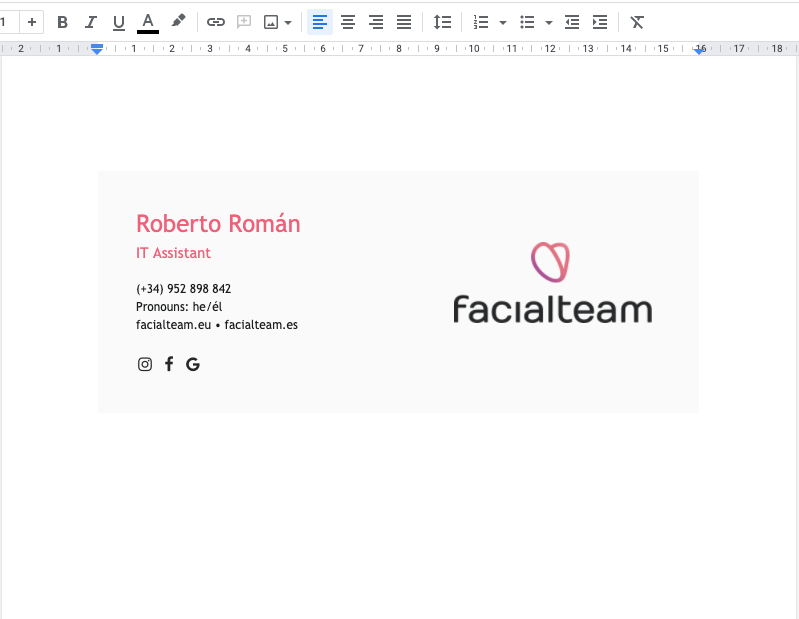This screenshot has width=799, height=619.
Task: Click the facialteam logo image
Action: tap(552, 284)
